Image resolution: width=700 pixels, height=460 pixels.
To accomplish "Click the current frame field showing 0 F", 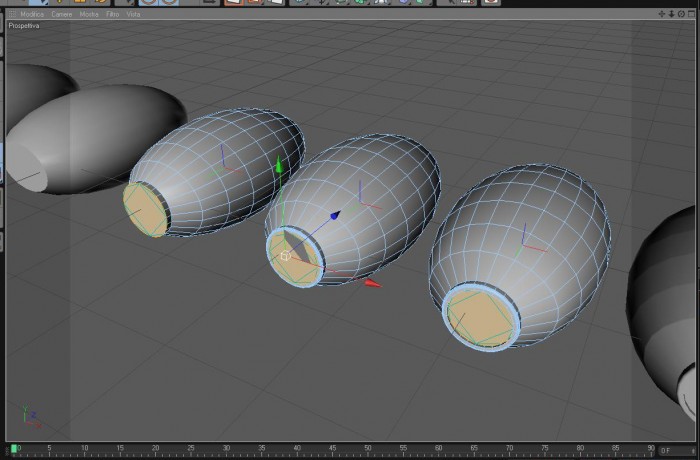I will 676,450.
